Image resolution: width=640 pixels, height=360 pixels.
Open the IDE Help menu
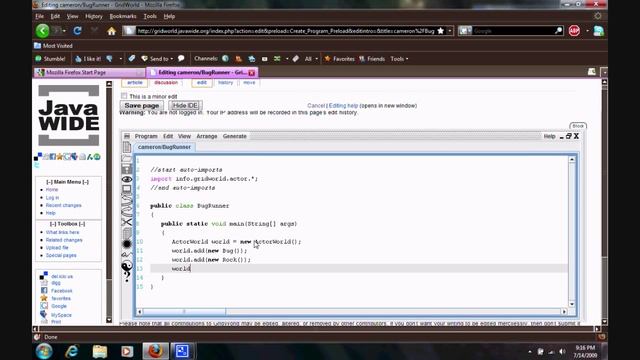click(x=549, y=136)
